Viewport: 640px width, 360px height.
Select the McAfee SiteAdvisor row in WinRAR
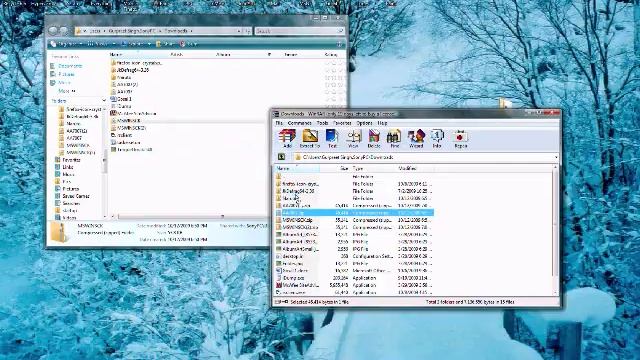[x=354, y=285]
